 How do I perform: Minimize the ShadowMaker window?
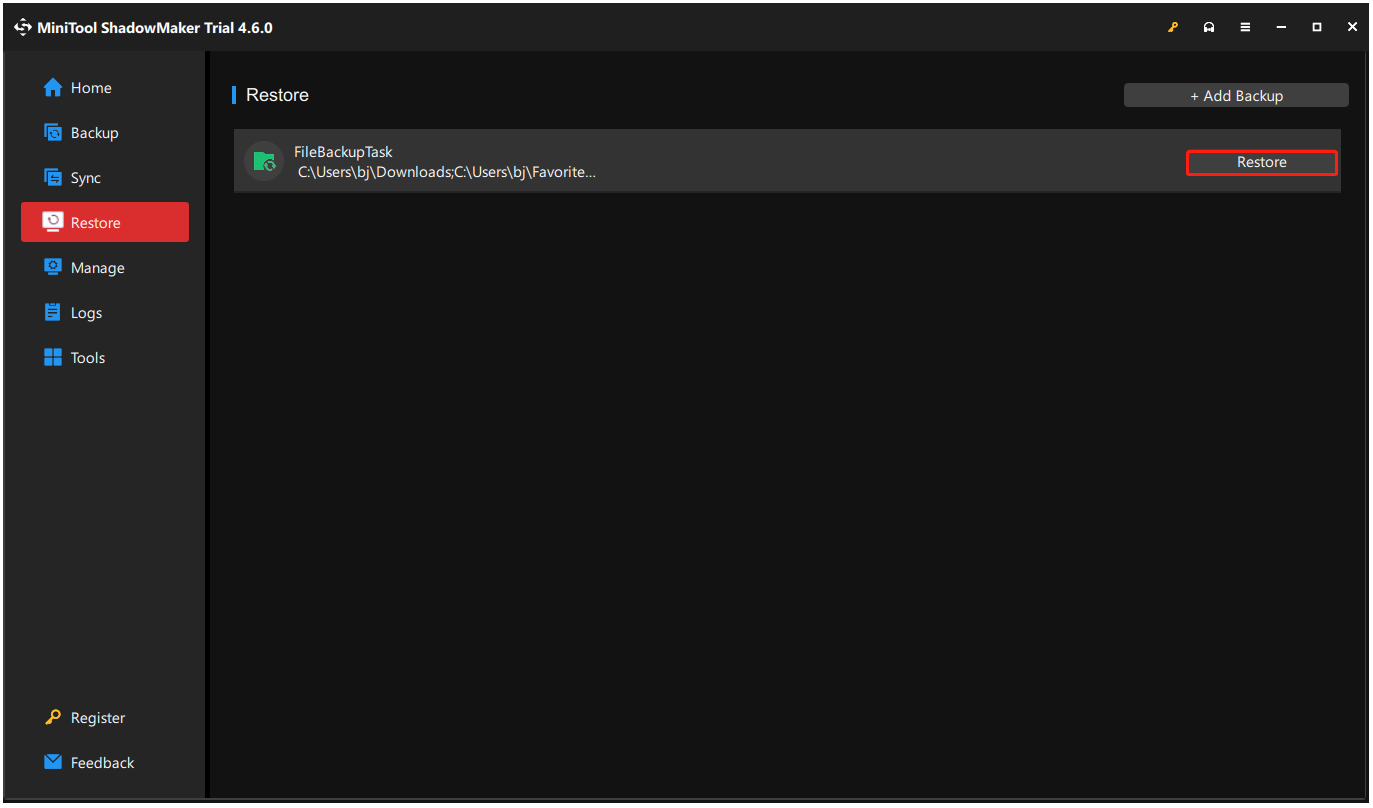pos(1281,28)
